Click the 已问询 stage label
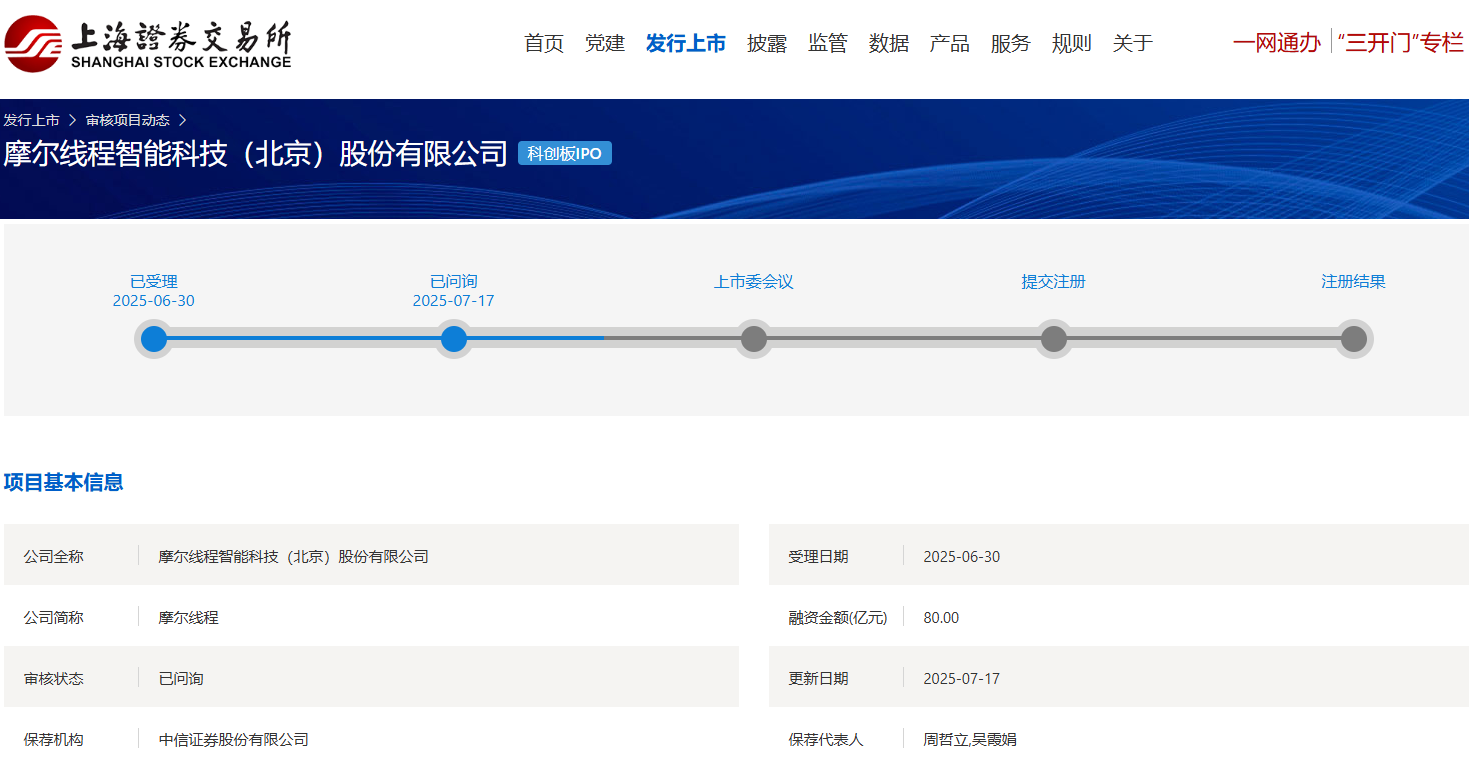 pos(454,282)
